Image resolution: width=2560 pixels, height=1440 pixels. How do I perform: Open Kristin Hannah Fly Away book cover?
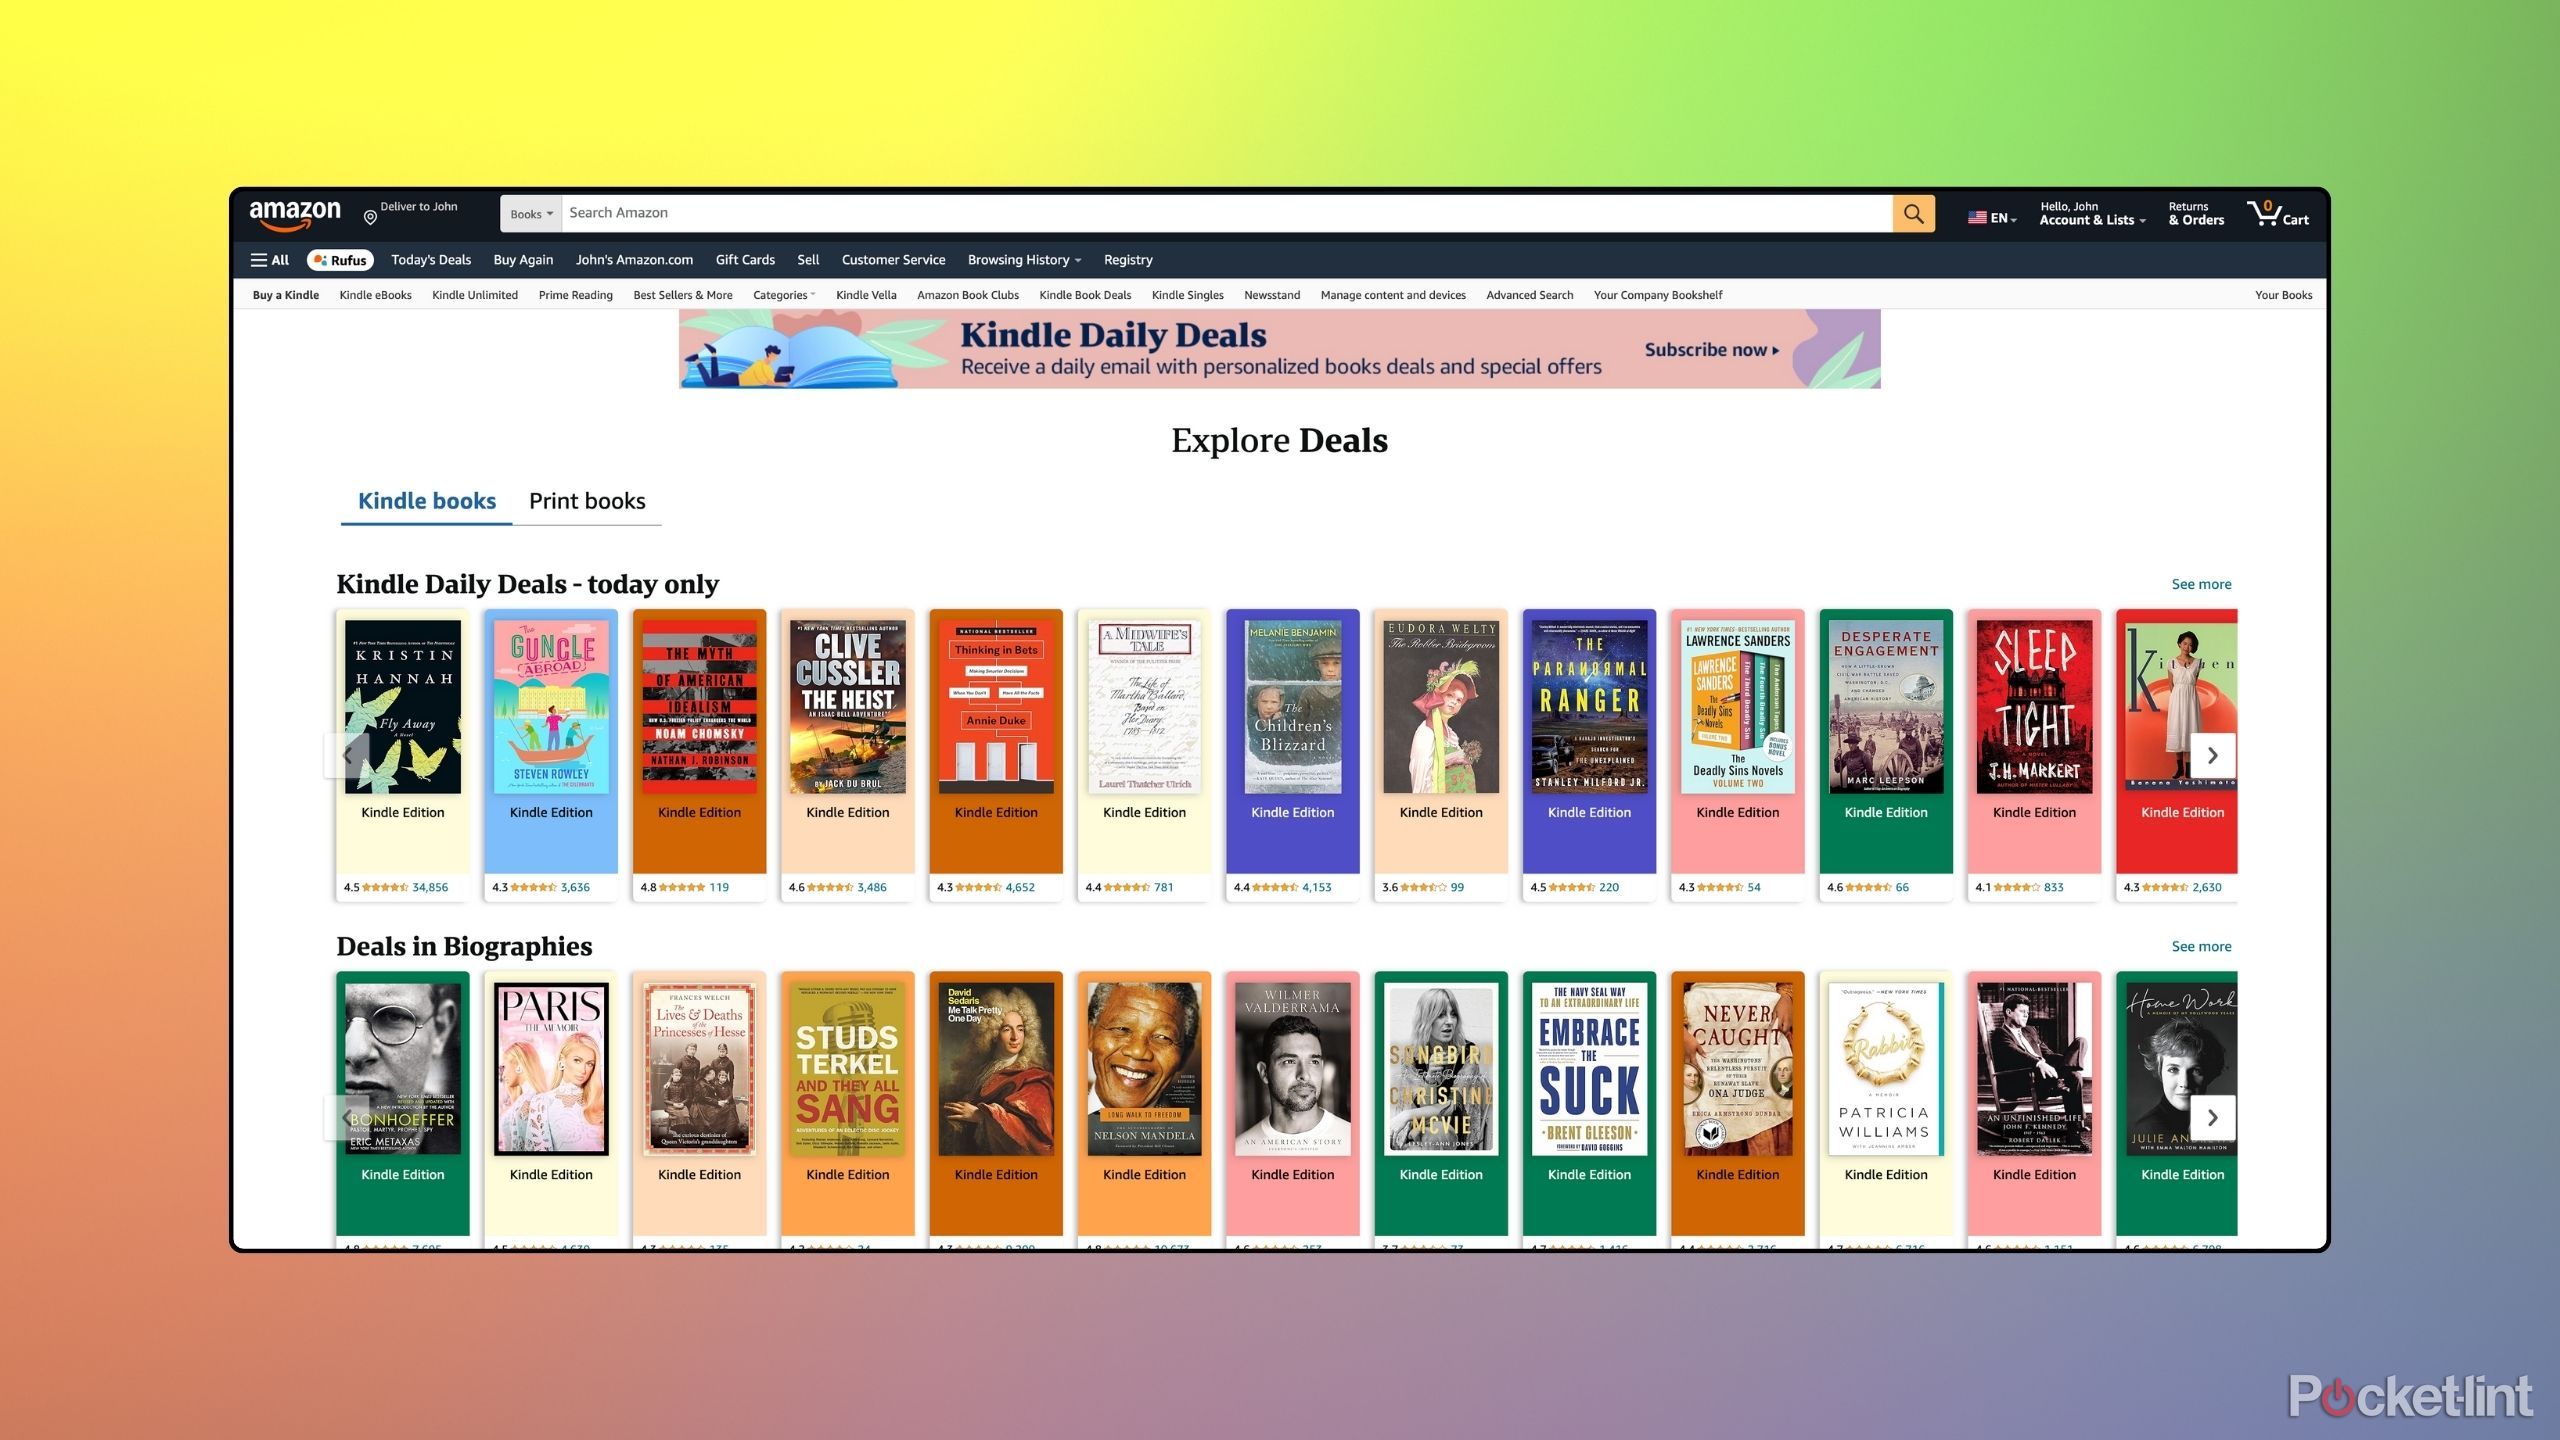tap(403, 707)
